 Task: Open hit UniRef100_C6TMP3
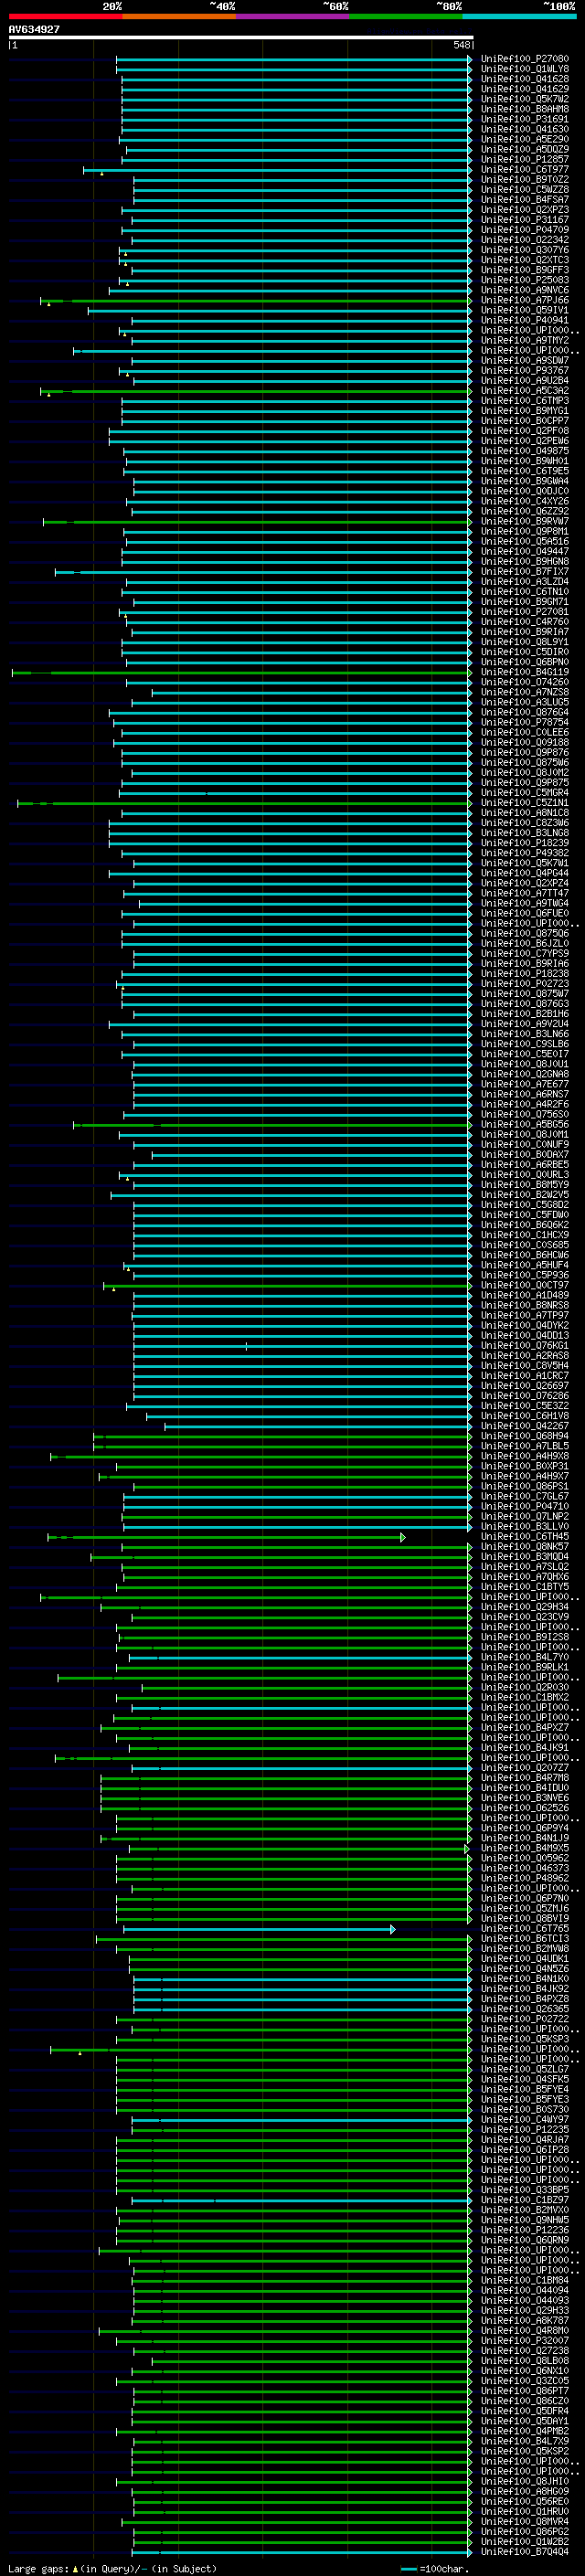point(525,401)
